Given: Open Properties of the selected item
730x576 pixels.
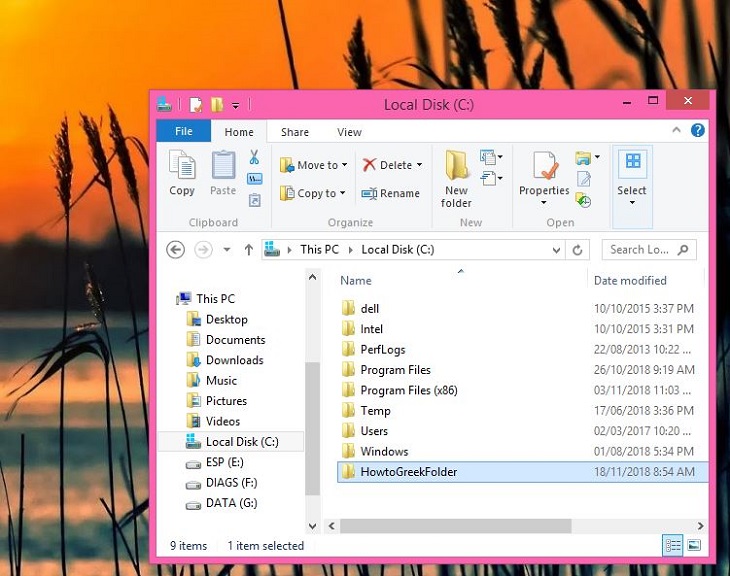Looking at the screenshot, I should pyautogui.click(x=544, y=174).
